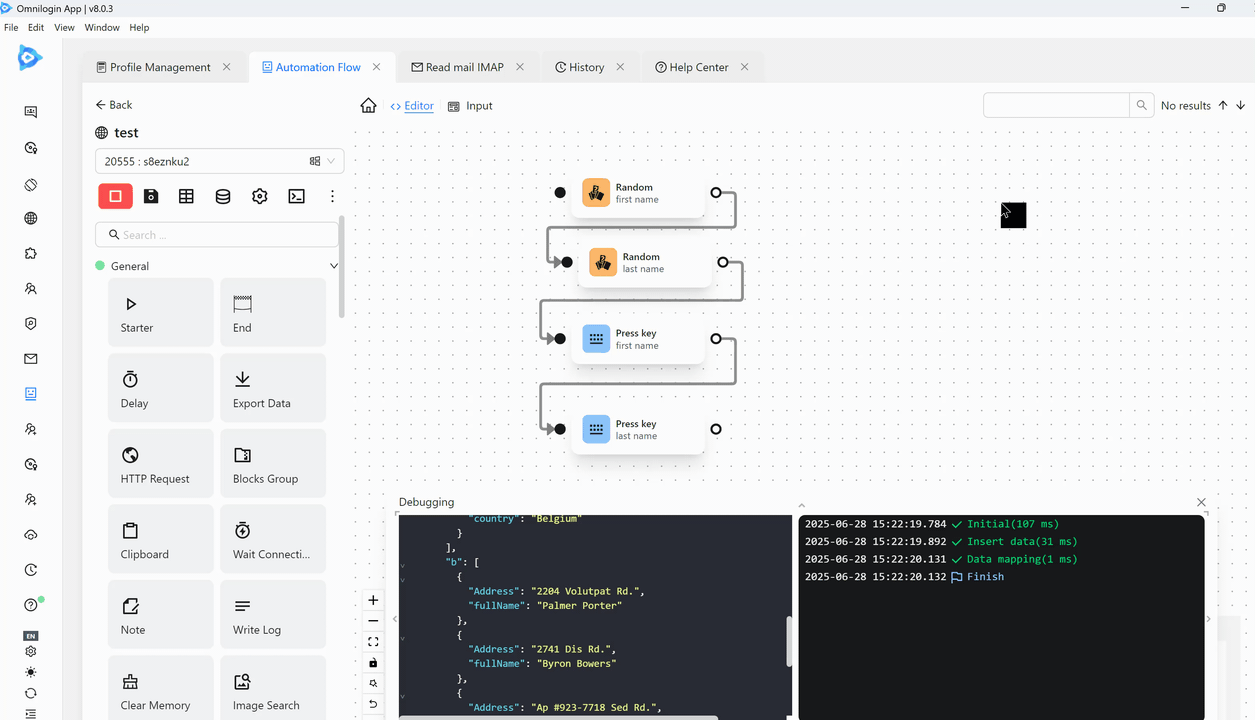Viewport: 1255px width, 720px height.
Task: Click the home icon above canvas
Action: click(x=369, y=106)
